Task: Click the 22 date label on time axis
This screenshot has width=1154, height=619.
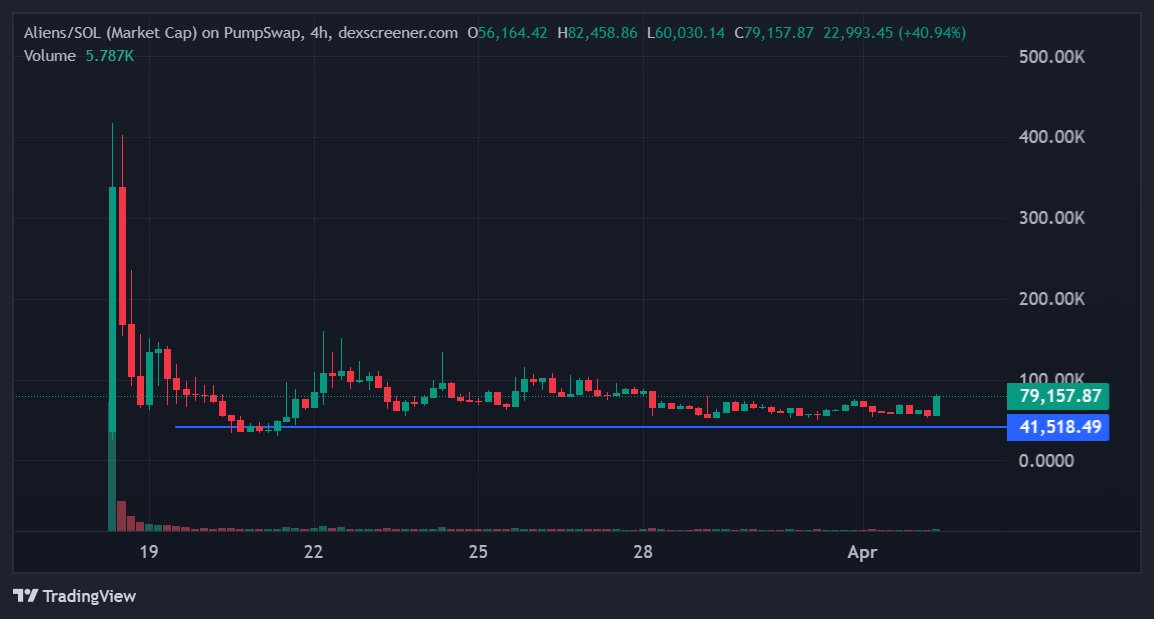Action: pos(314,552)
